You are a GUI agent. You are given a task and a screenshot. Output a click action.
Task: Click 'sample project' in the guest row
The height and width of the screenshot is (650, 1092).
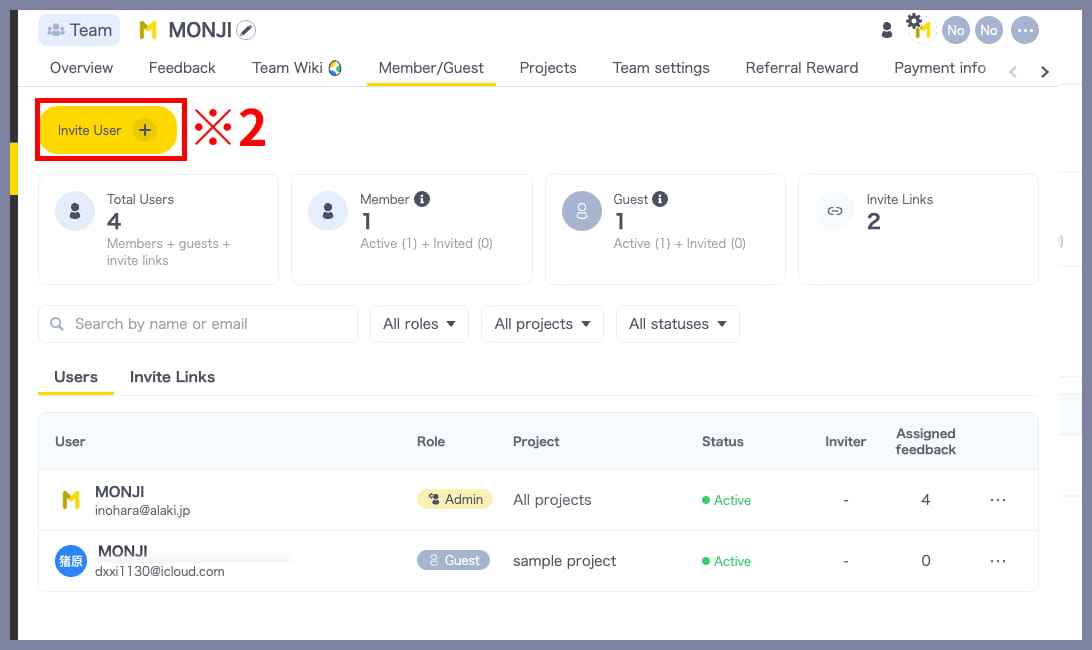point(565,561)
